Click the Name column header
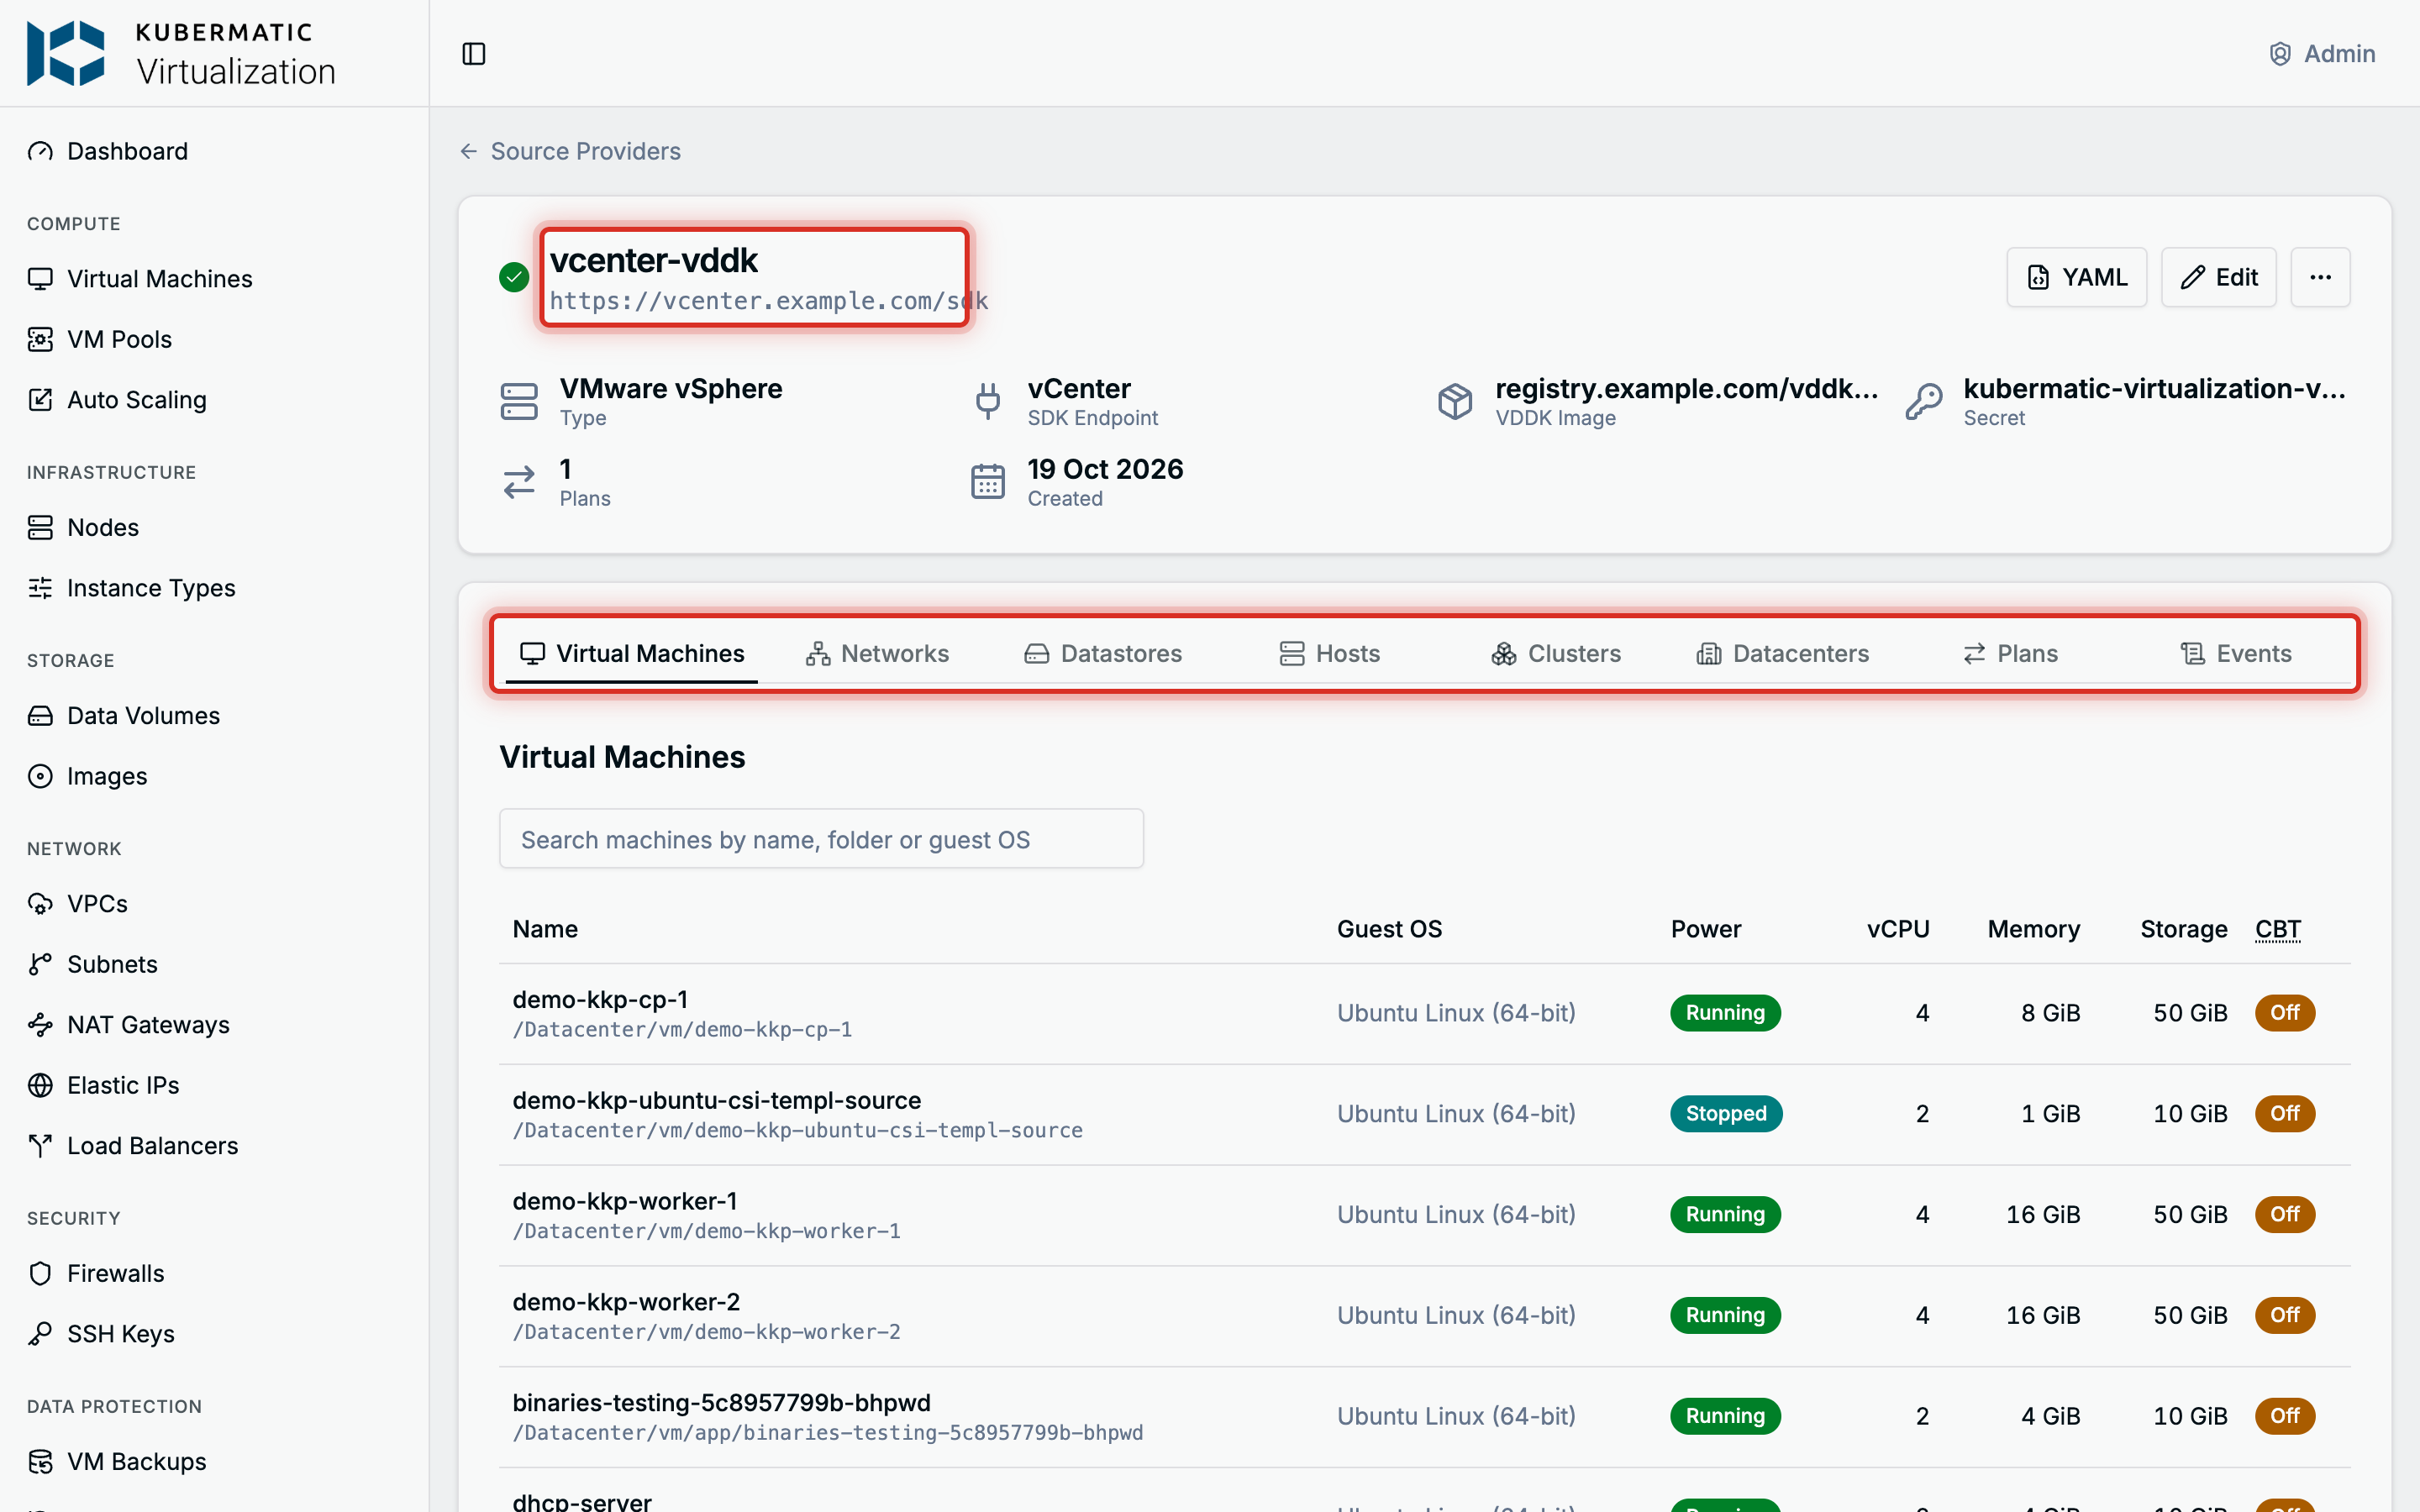Viewport: 2420px width, 1512px height. 545,929
